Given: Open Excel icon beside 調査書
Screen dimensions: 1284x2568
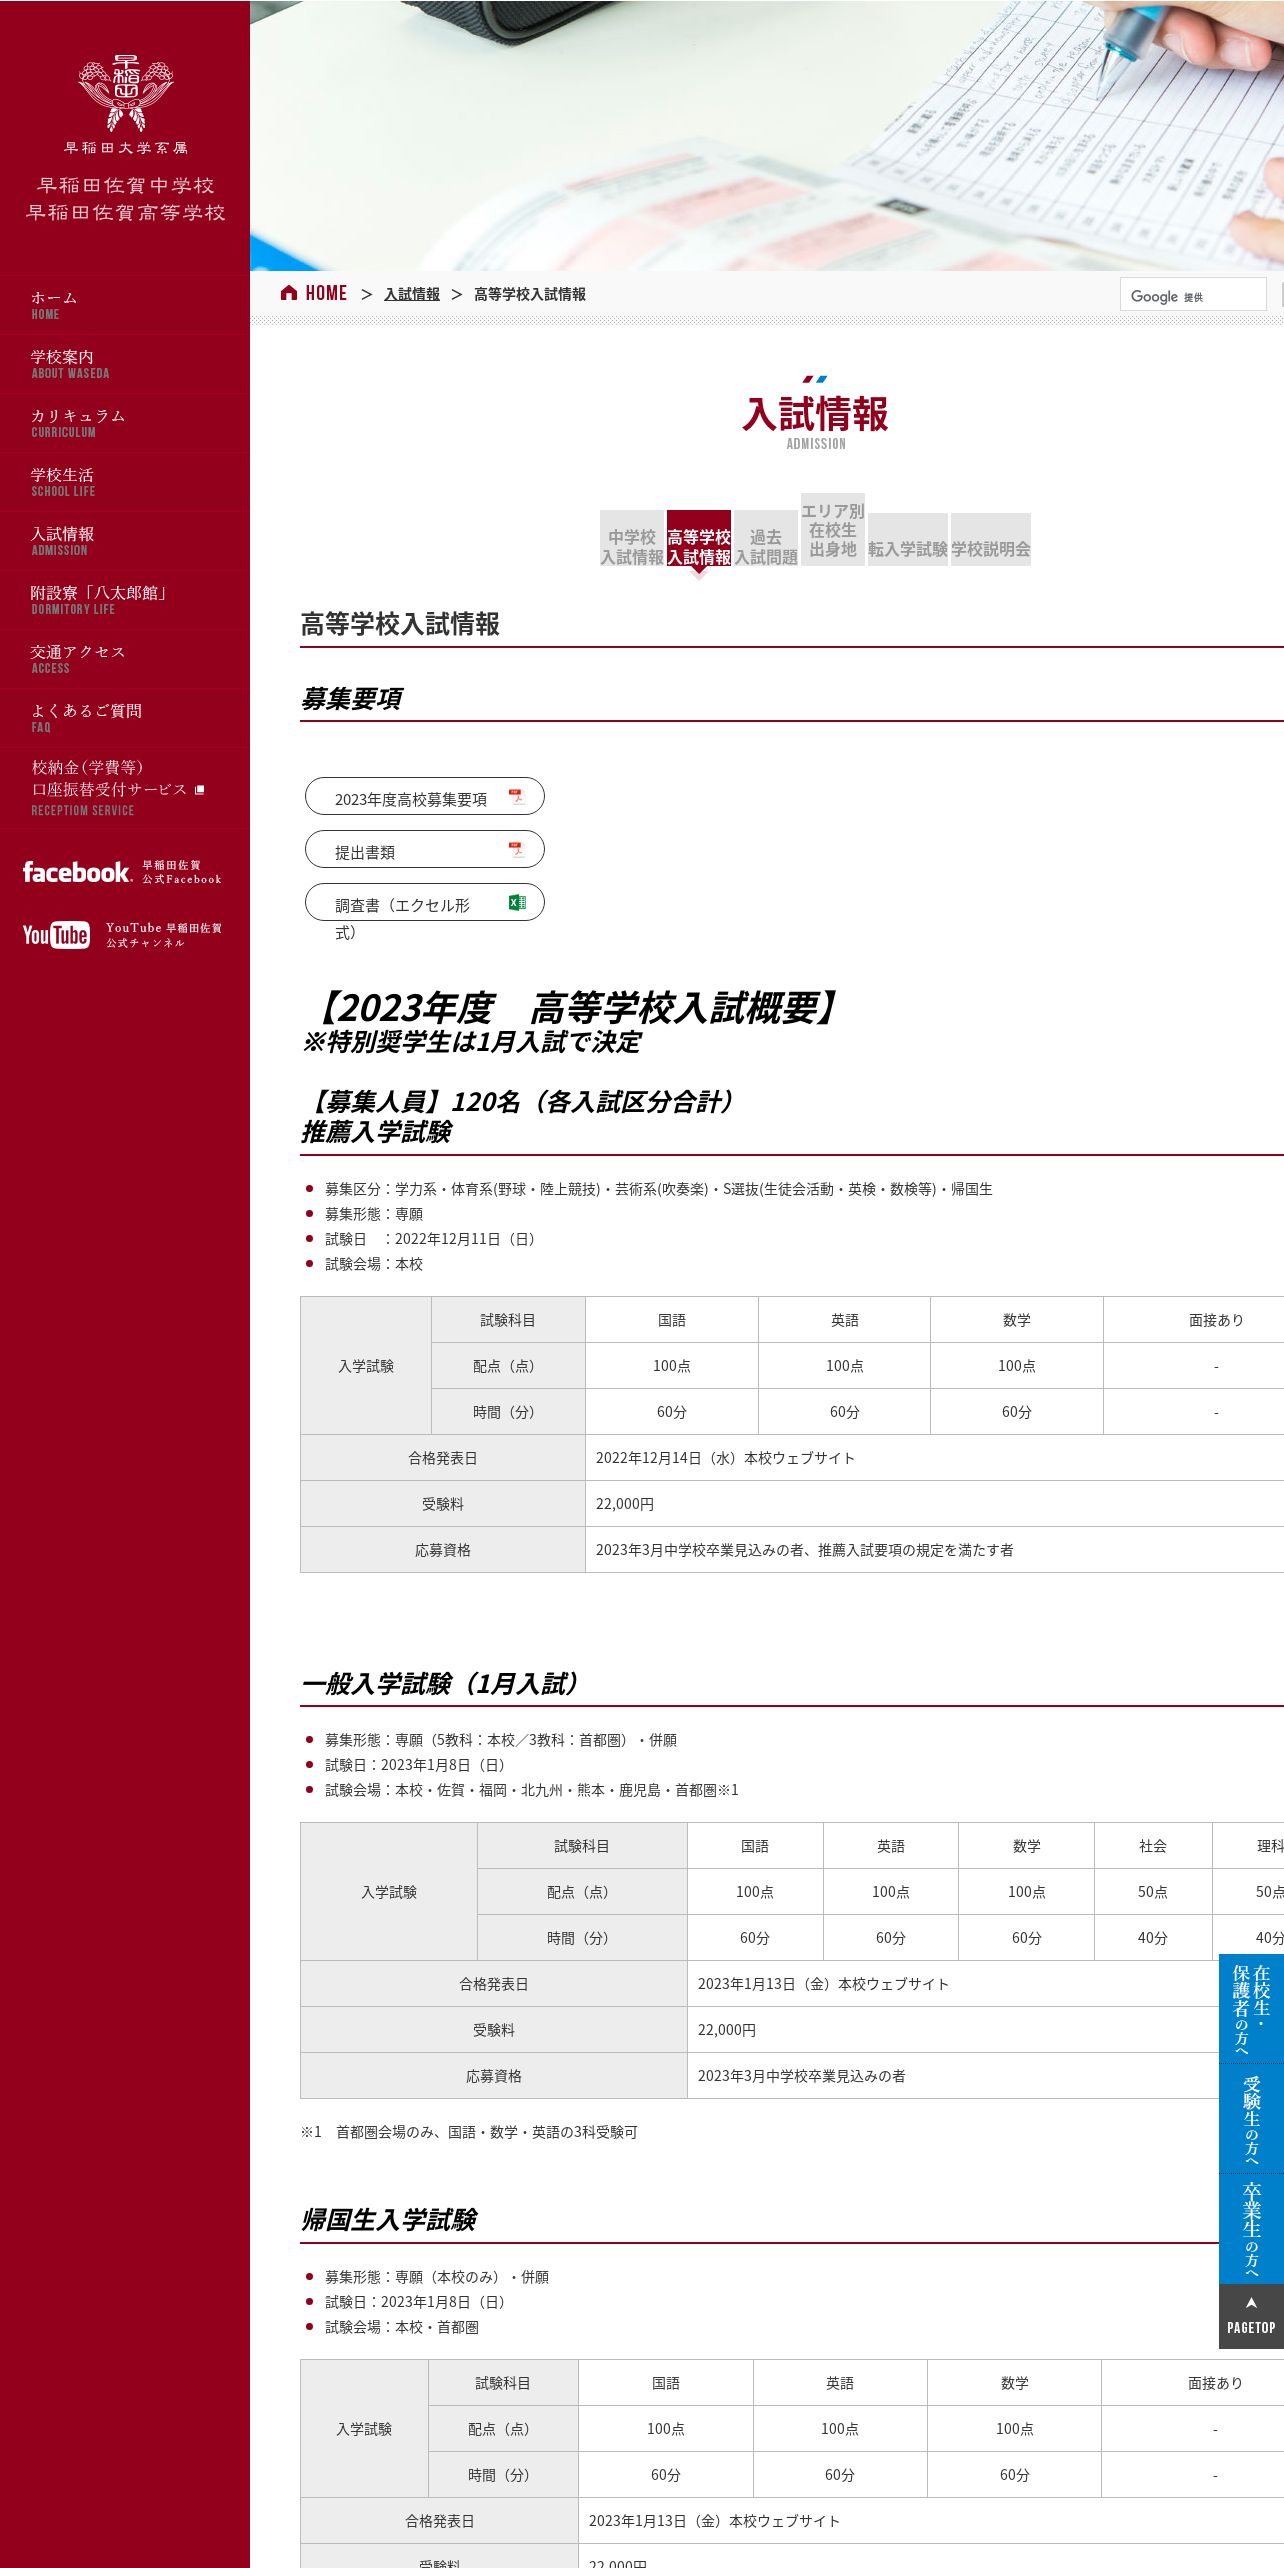Looking at the screenshot, I should pyautogui.click(x=517, y=902).
